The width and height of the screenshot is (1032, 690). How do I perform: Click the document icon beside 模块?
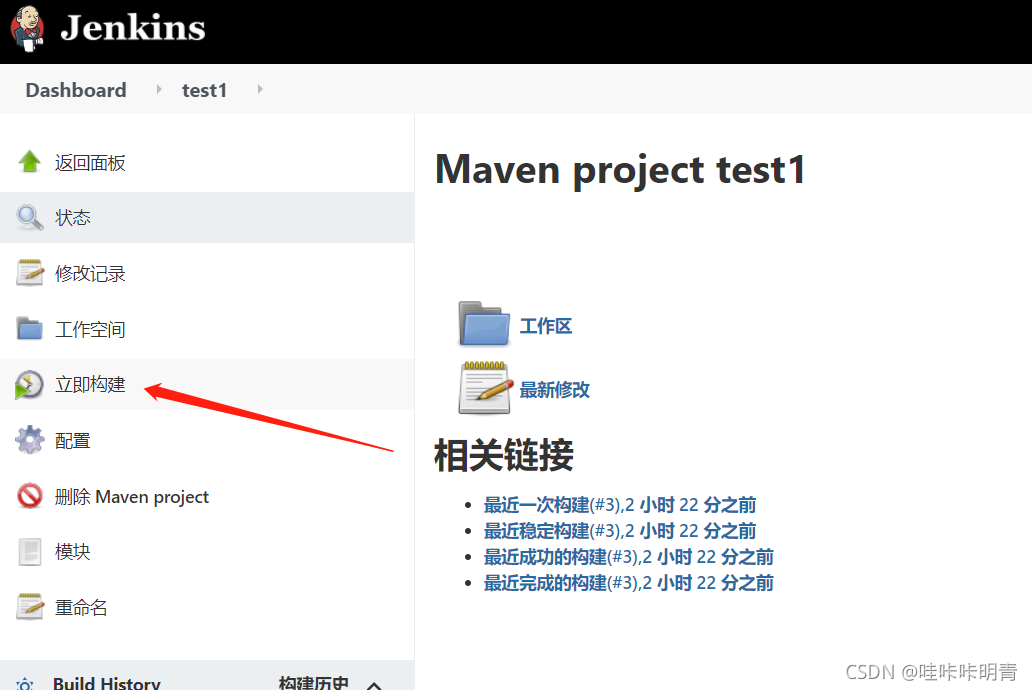[30, 552]
